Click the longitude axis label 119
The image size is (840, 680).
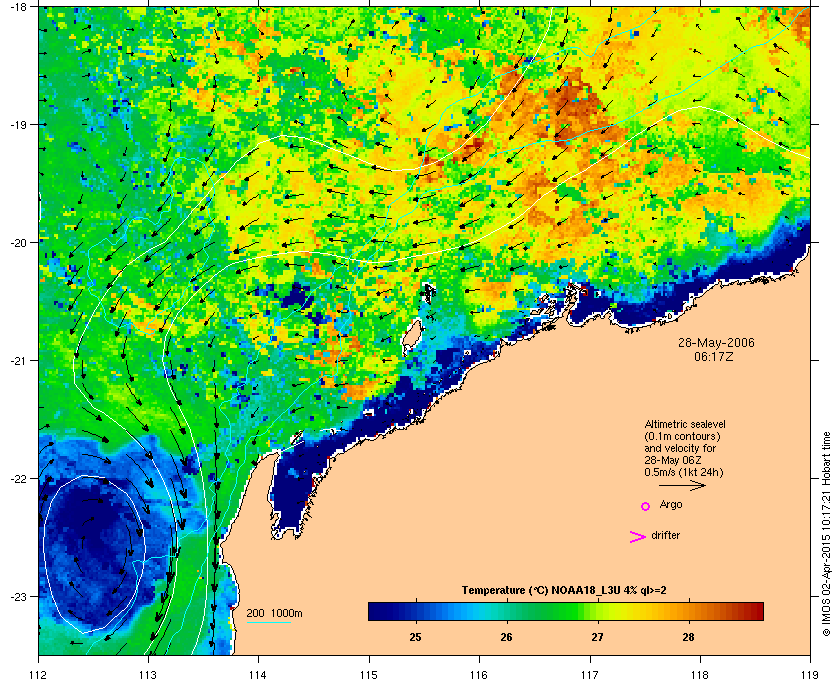pos(810,675)
